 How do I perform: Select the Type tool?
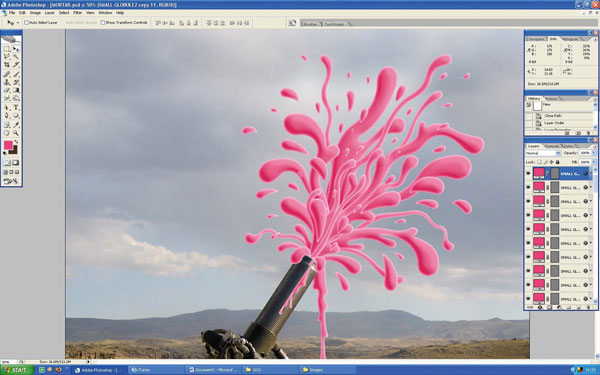[16, 107]
